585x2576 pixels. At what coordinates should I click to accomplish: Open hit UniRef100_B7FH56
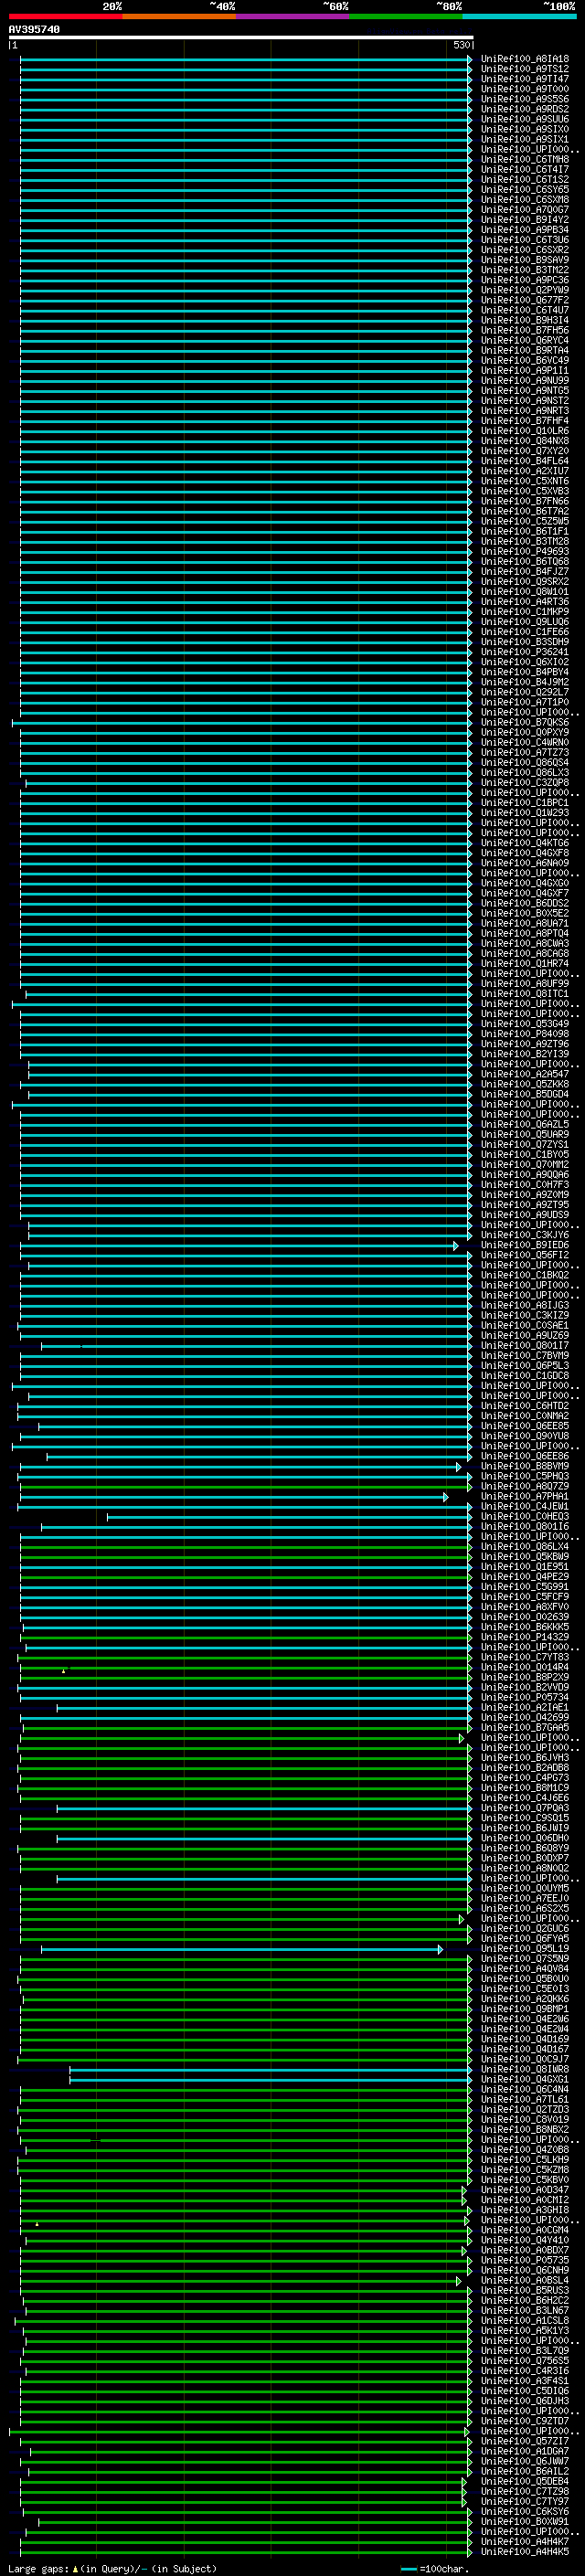(525, 330)
